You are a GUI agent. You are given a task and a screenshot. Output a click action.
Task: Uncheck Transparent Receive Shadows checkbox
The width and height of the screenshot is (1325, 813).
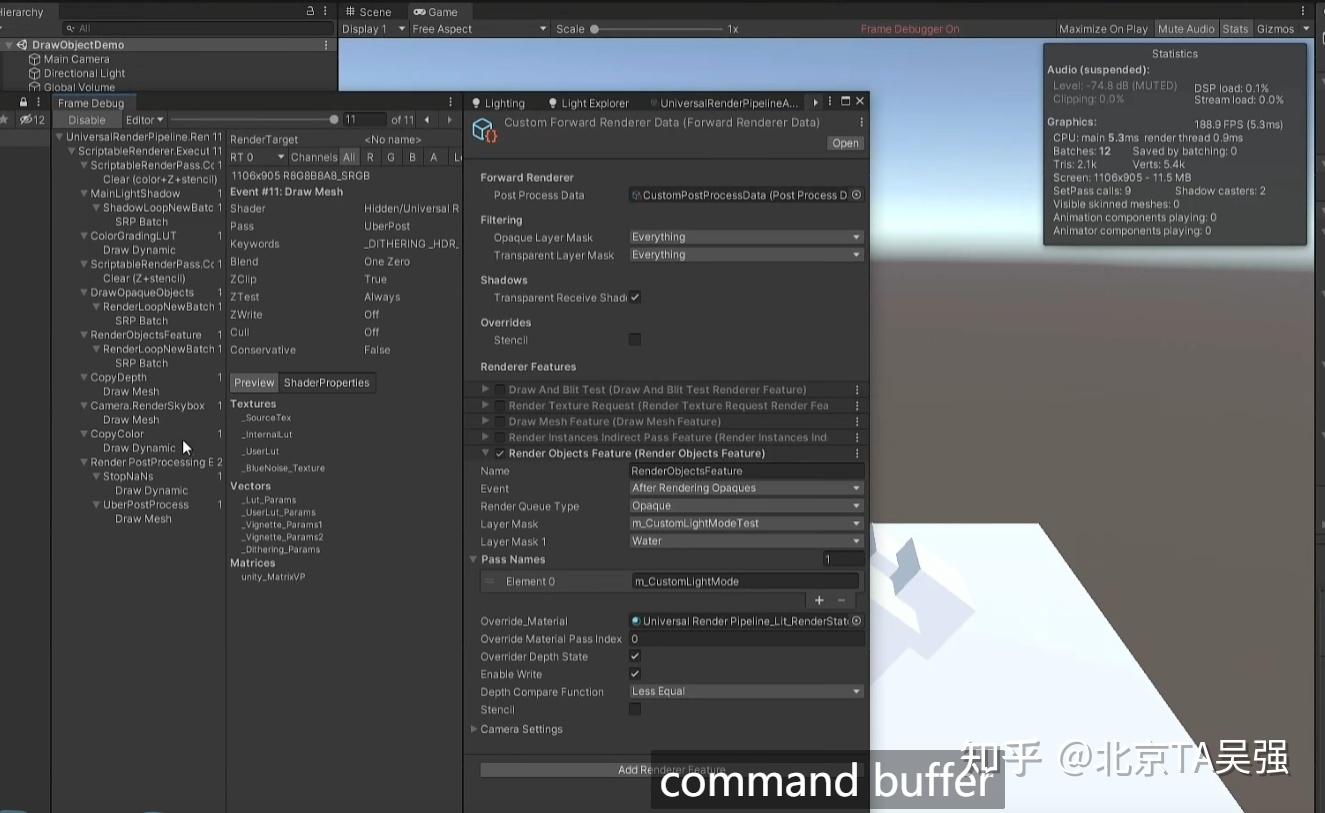tap(635, 297)
